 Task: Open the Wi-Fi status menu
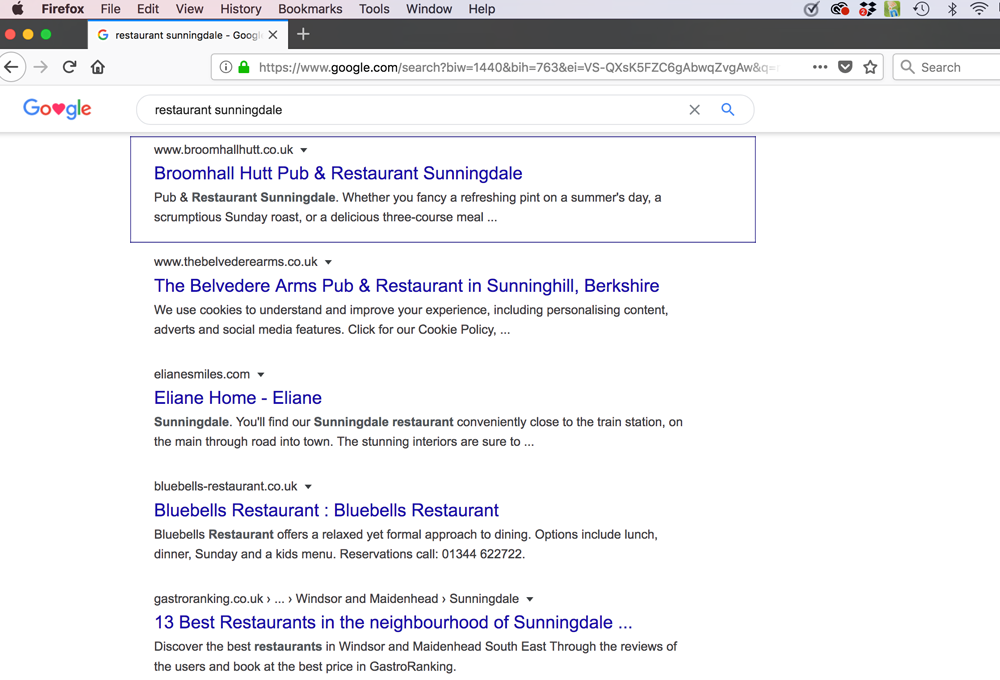[x=979, y=9]
